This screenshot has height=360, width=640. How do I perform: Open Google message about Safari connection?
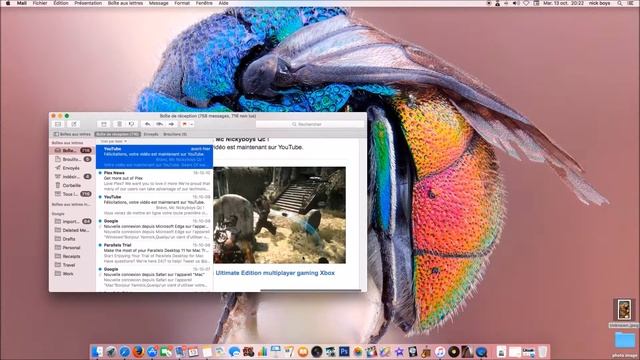[154, 278]
